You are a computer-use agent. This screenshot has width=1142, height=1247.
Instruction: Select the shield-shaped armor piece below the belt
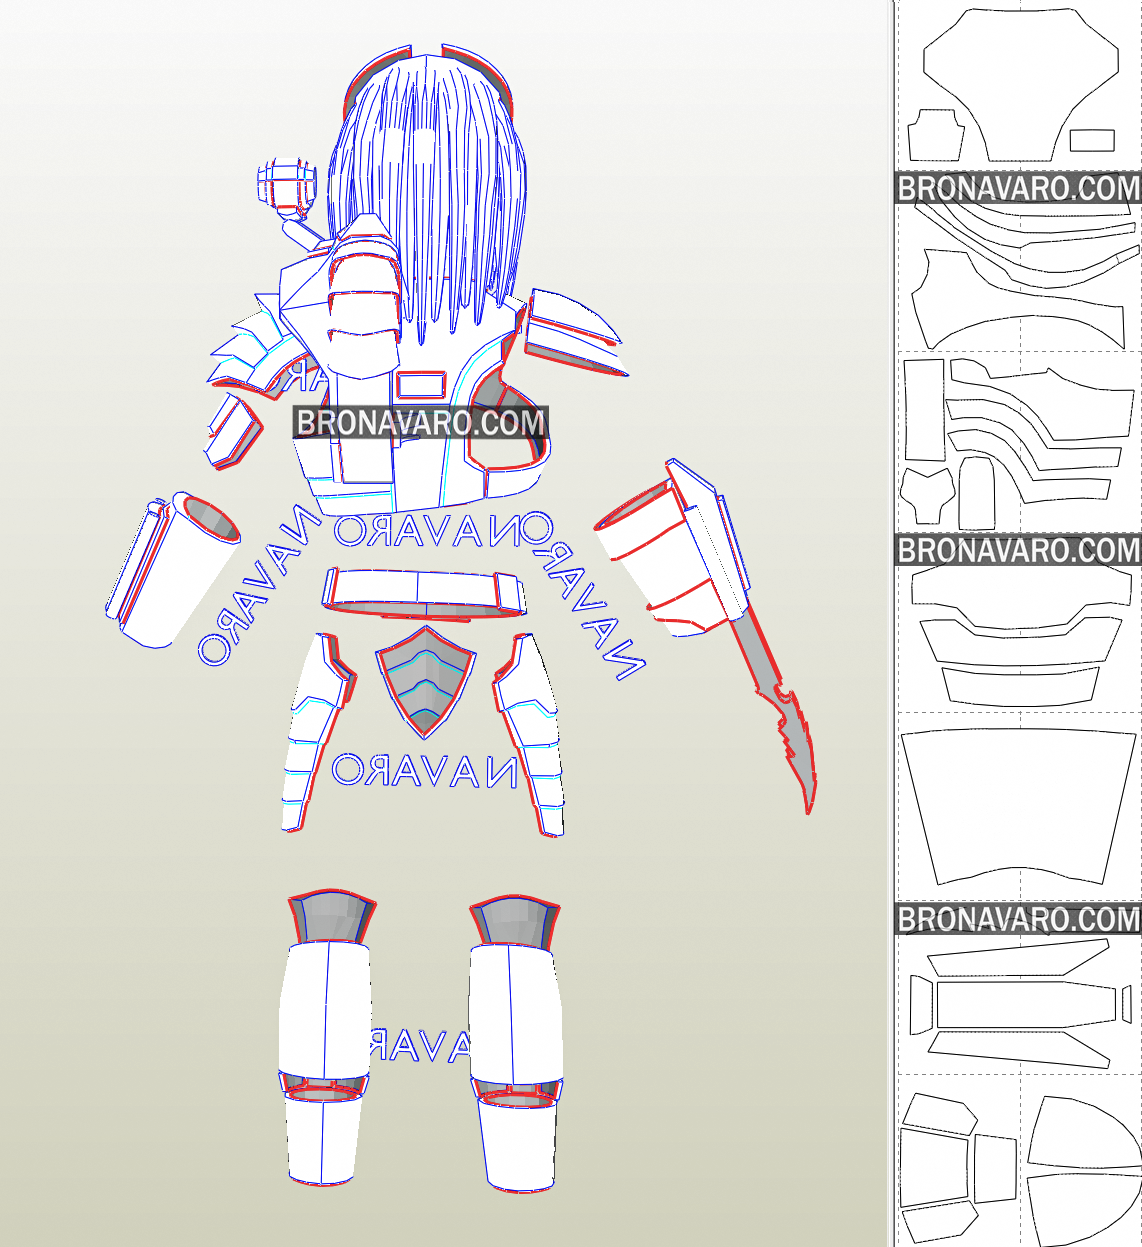coord(425,682)
